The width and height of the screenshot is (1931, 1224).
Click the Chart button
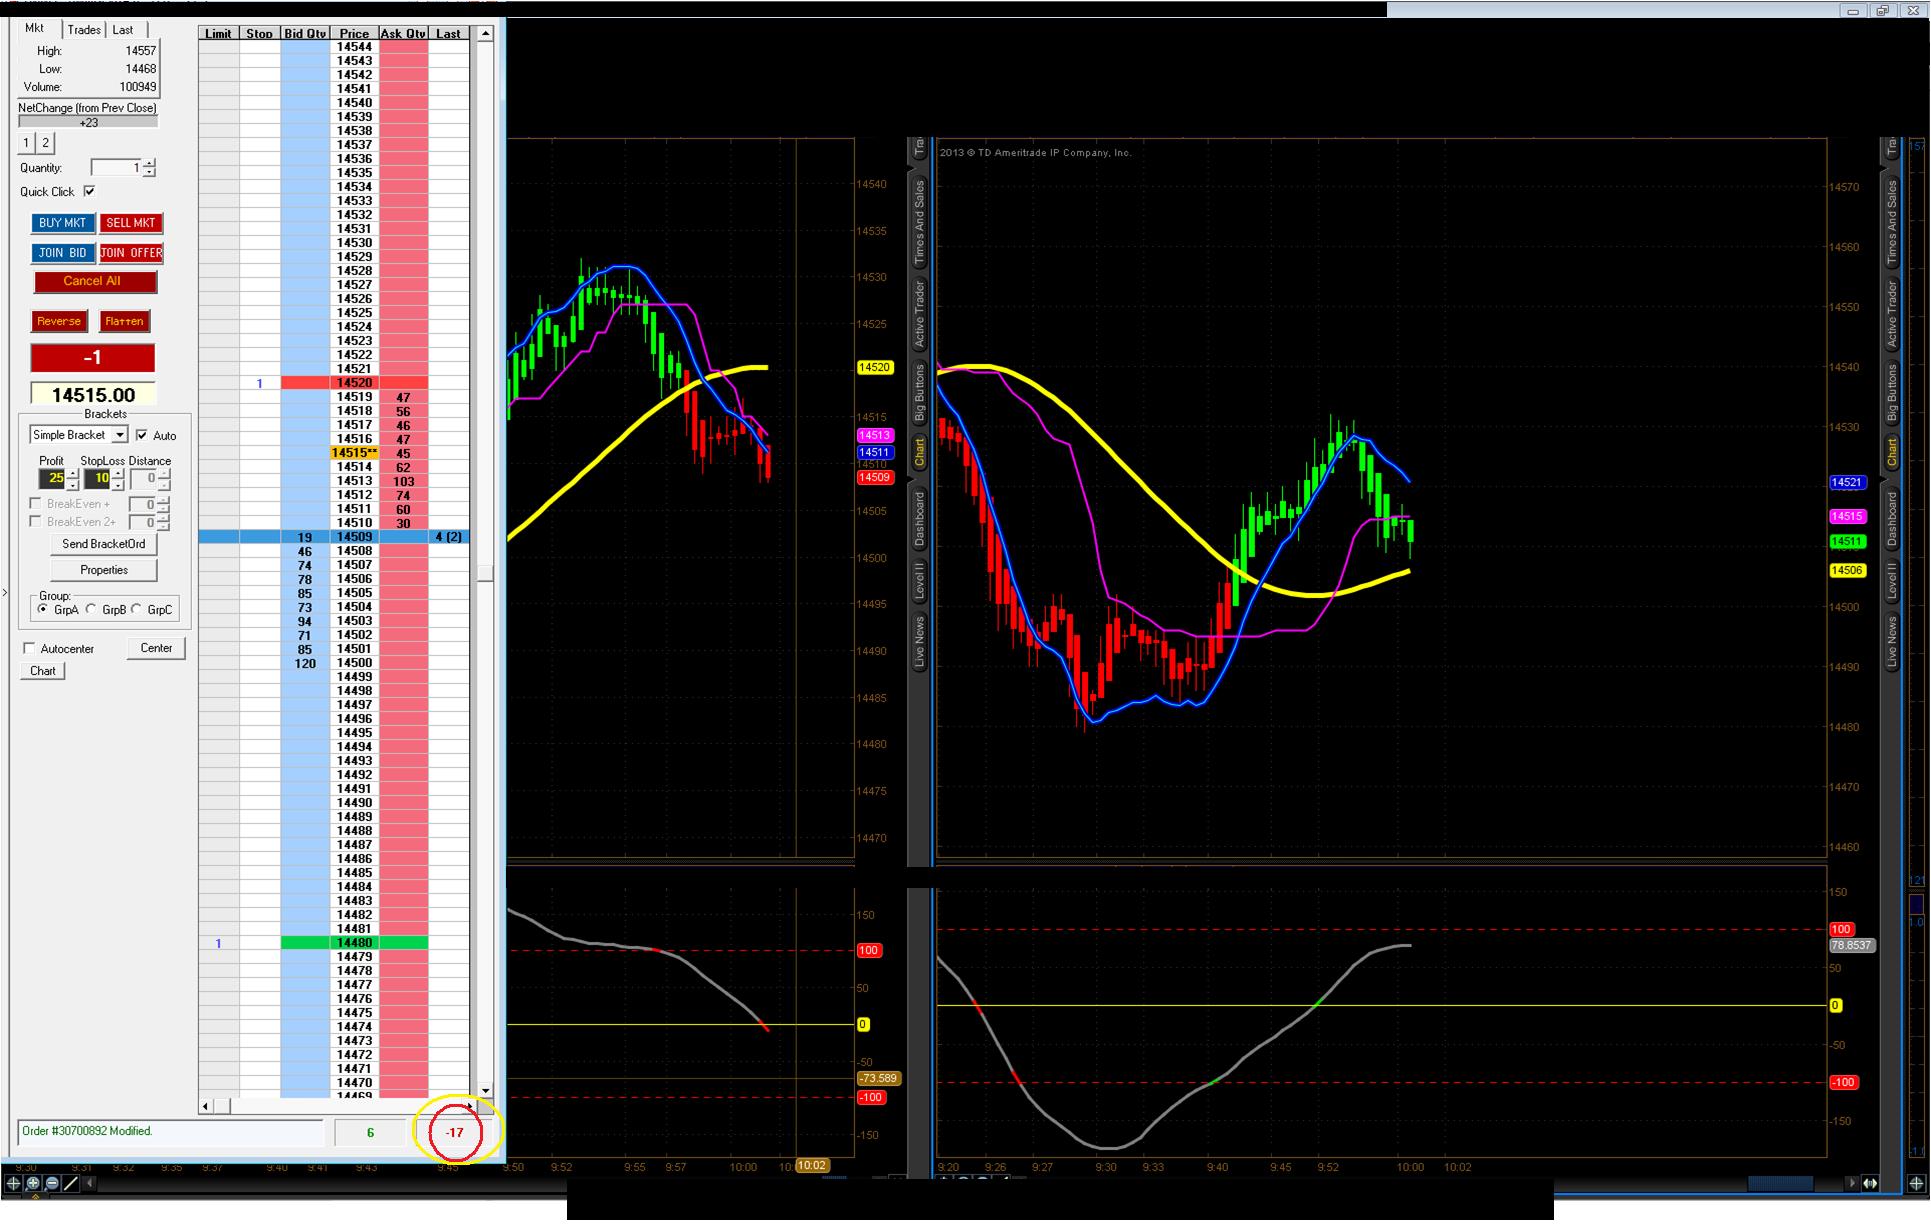tap(43, 671)
